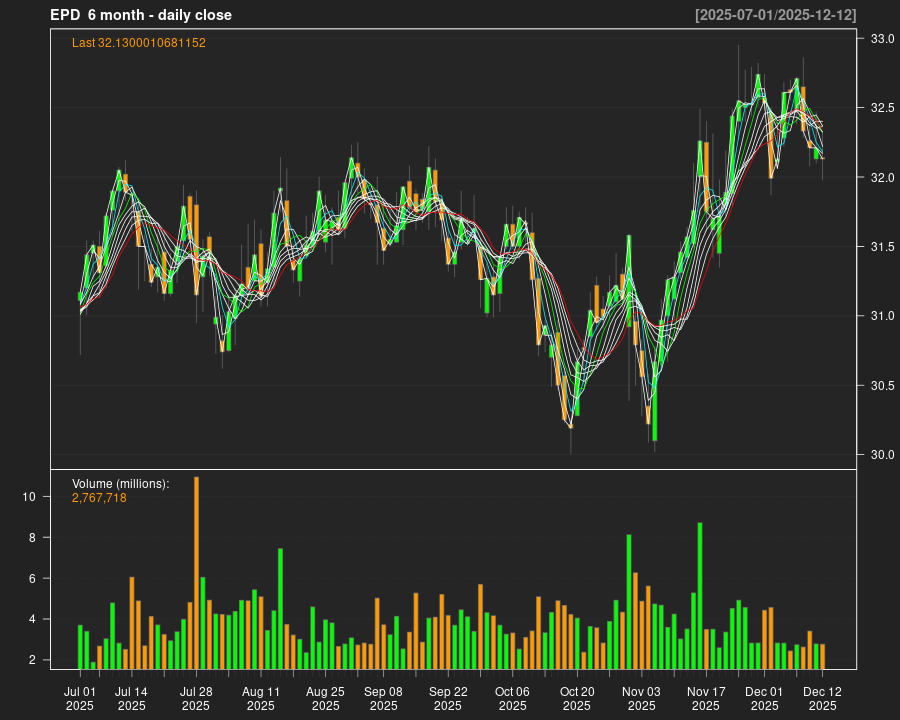Image resolution: width=900 pixels, height=720 pixels.
Task: Click the tall green volume bar near Nov 17
Action: 700,595
